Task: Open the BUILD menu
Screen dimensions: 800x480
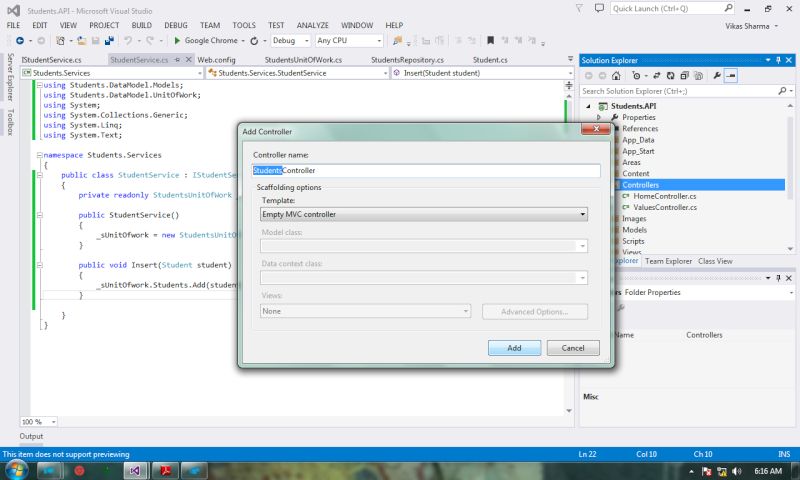Action: point(141,25)
